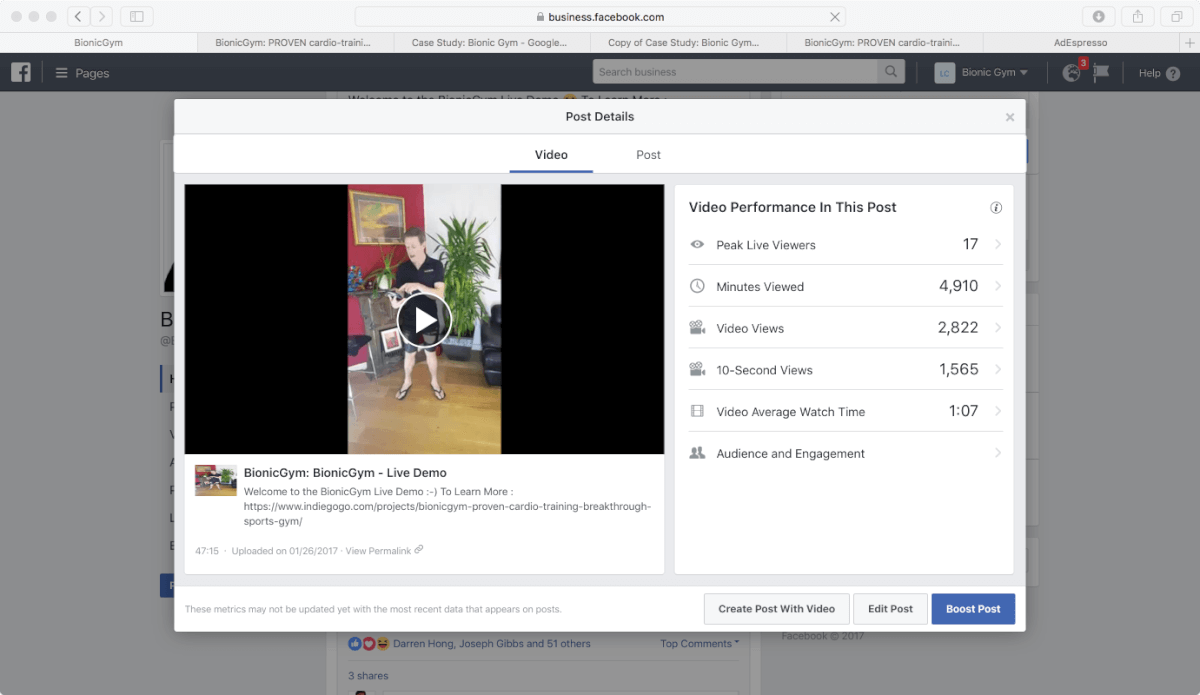Go back with the Safari back arrow
The width and height of the screenshot is (1200, 695).
click(x=78, y=17)
